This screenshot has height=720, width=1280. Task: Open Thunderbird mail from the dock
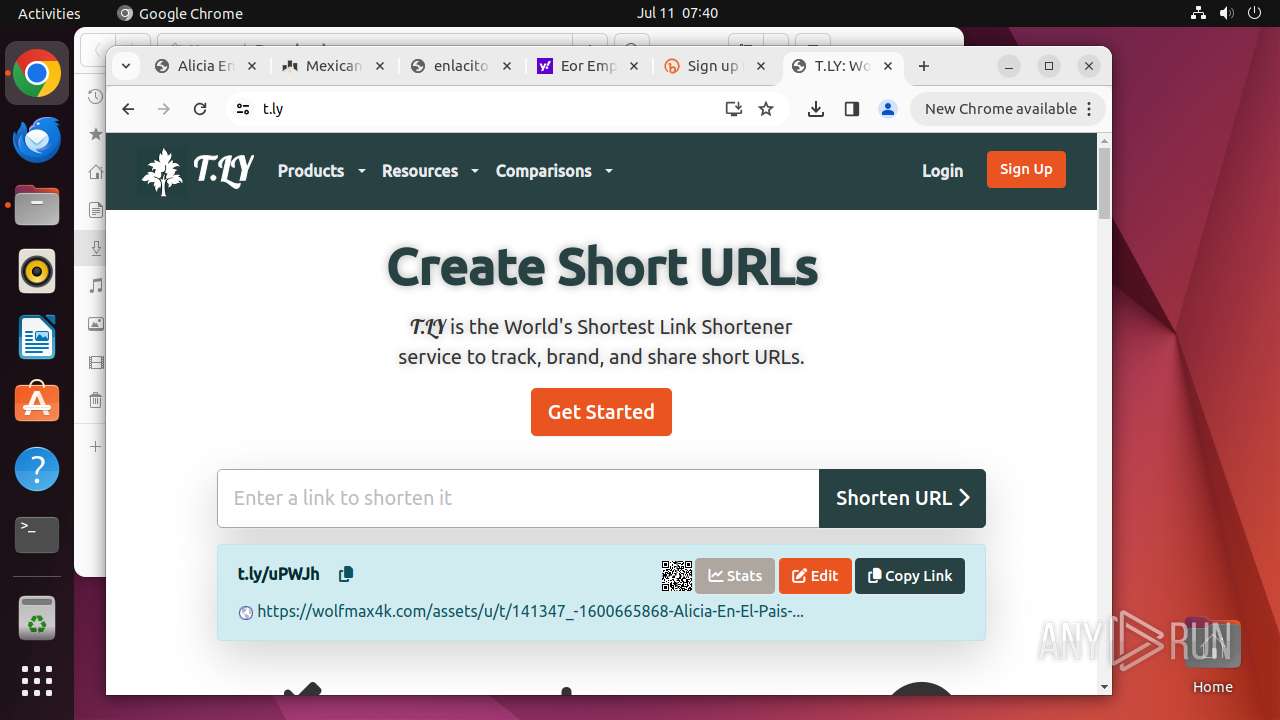pos(37,140)
